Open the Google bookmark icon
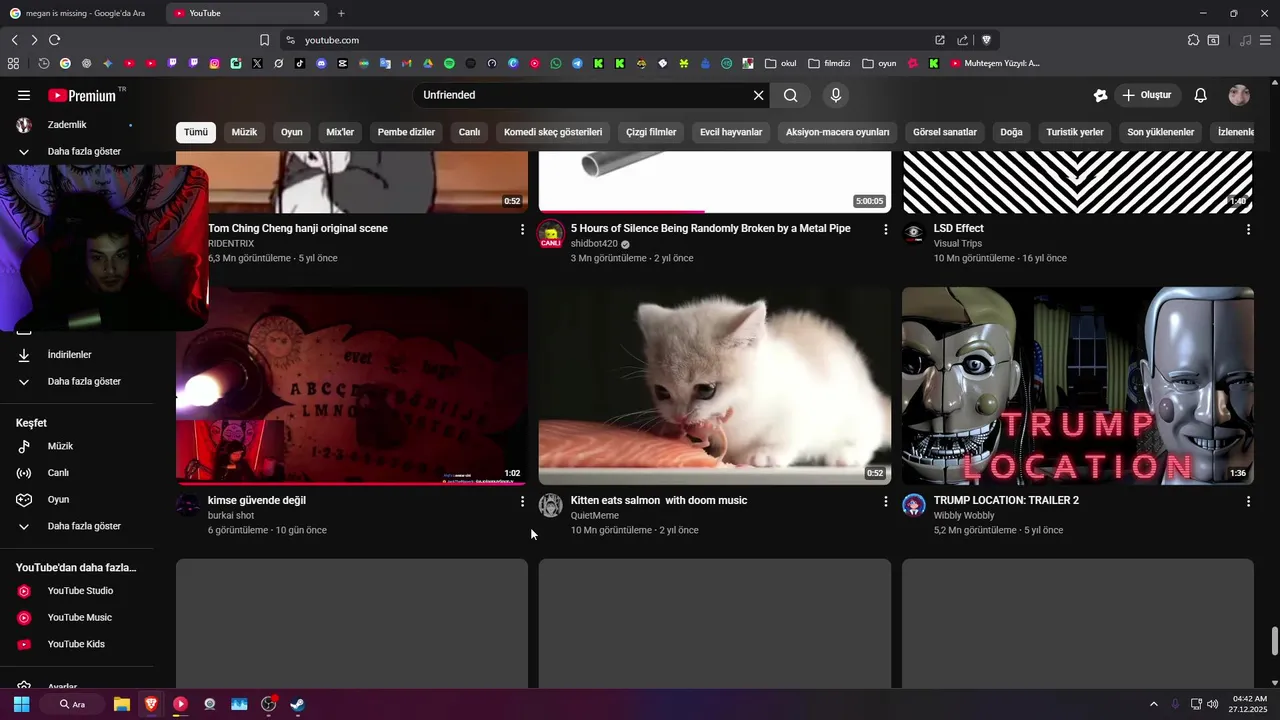Viewport: 1280px width, 720px height. click(65, 63)
